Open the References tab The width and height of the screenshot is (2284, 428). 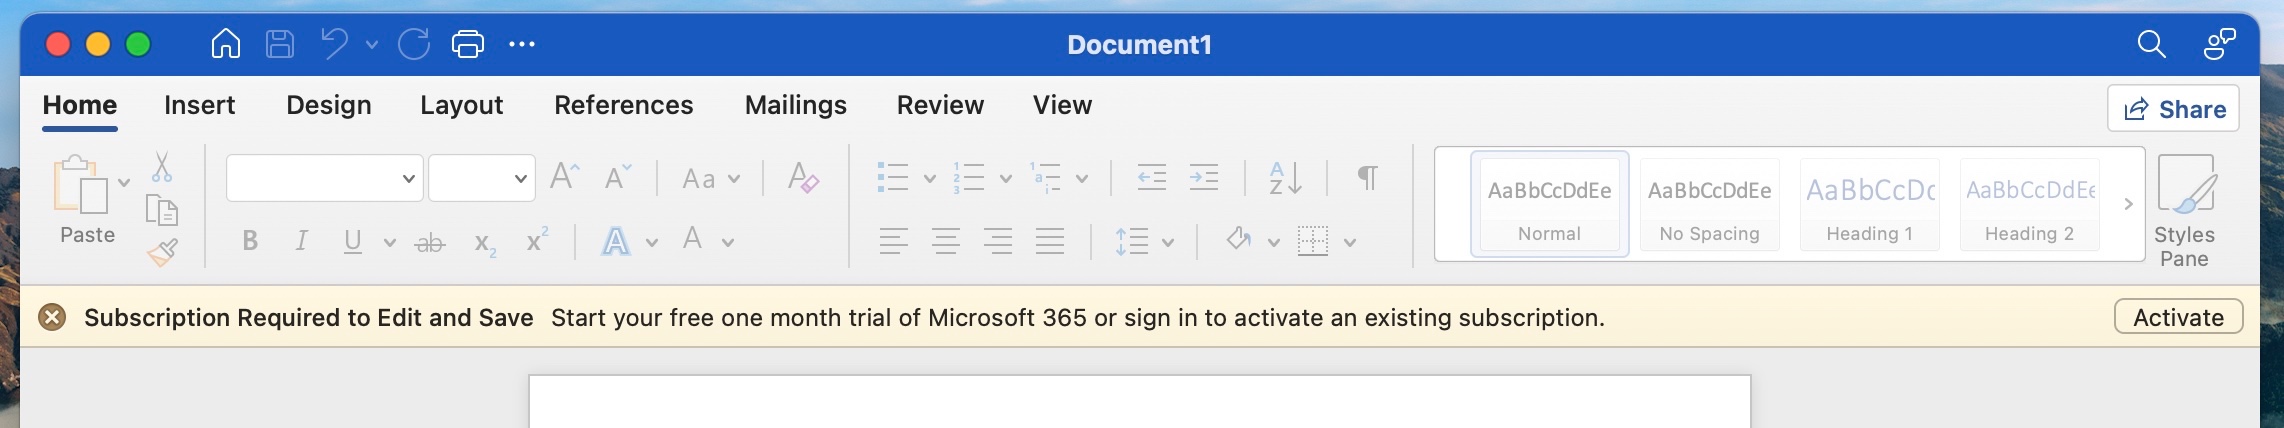click(x=623, y=105)
